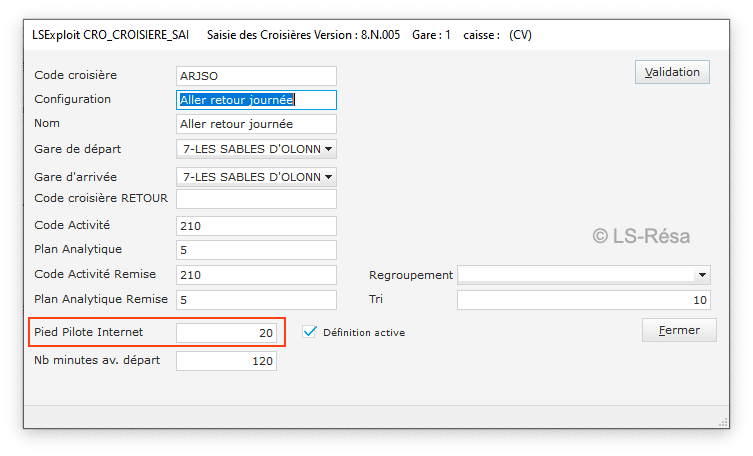Select the Configuration text field

(255, 100)
